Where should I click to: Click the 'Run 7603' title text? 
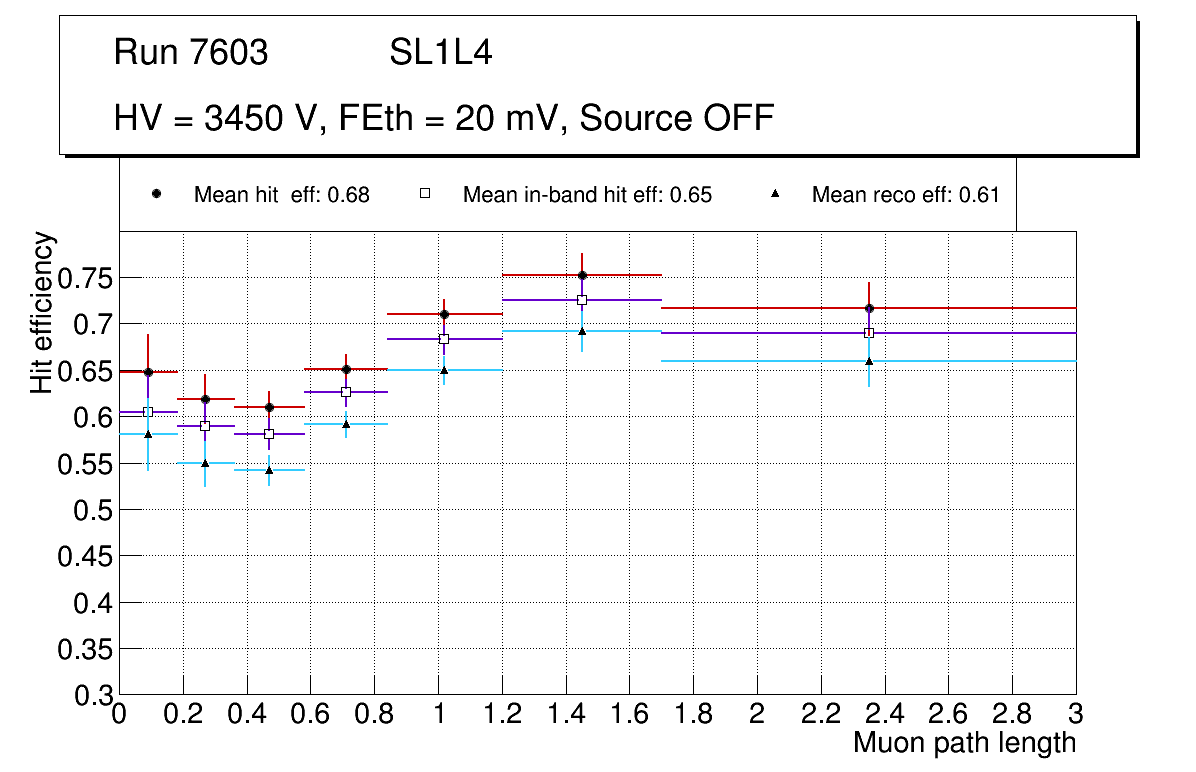[x=191, y=52]
